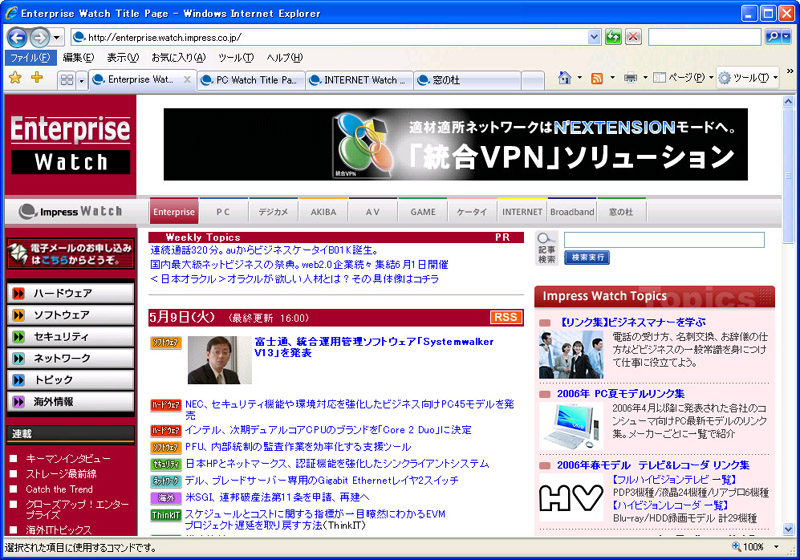This screenshot has width=800, height=560.
Task: Open the ページ(P) command bar menu
Action: (683, 78)
